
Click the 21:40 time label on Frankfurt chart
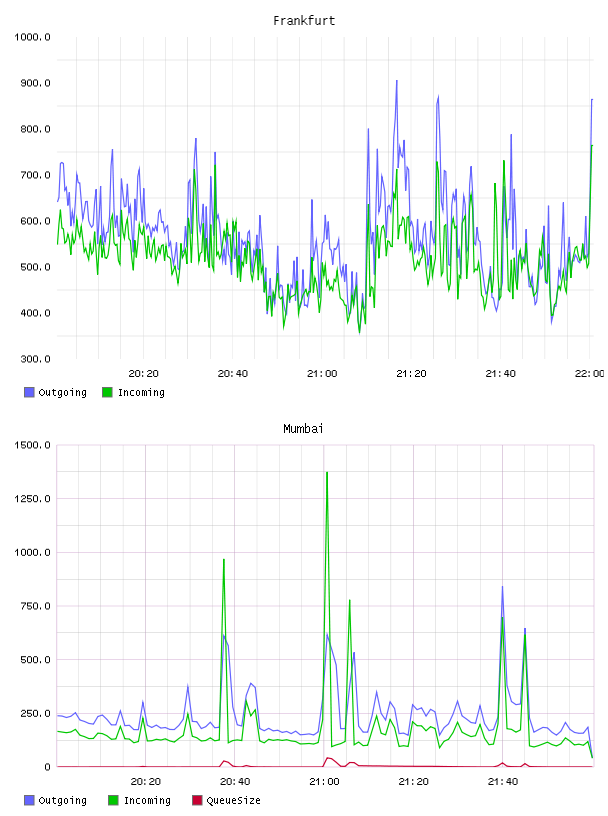(501, 373)
